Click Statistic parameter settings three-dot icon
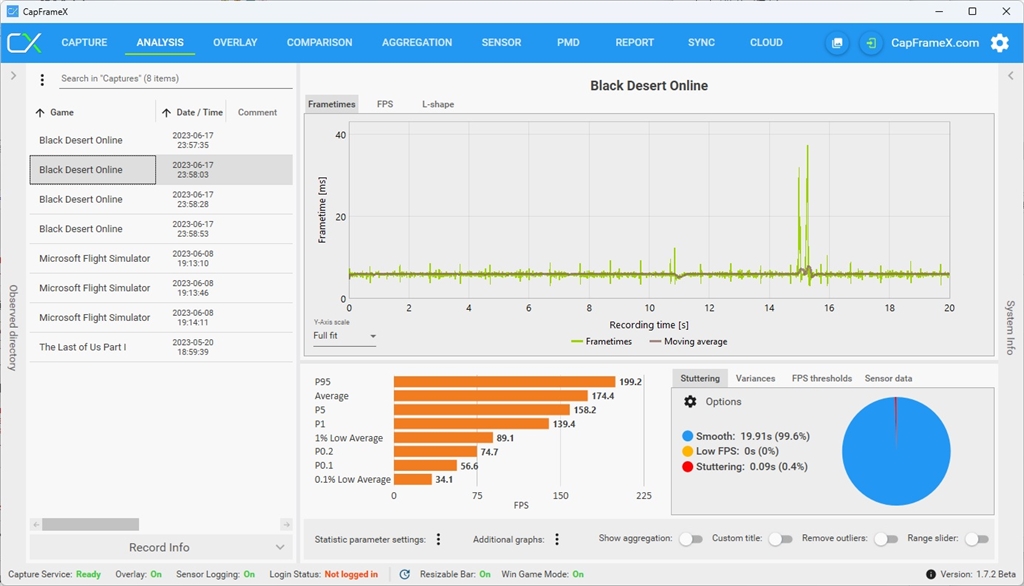Viewport: 1024px width, 586px height. (x=438, y=539)
